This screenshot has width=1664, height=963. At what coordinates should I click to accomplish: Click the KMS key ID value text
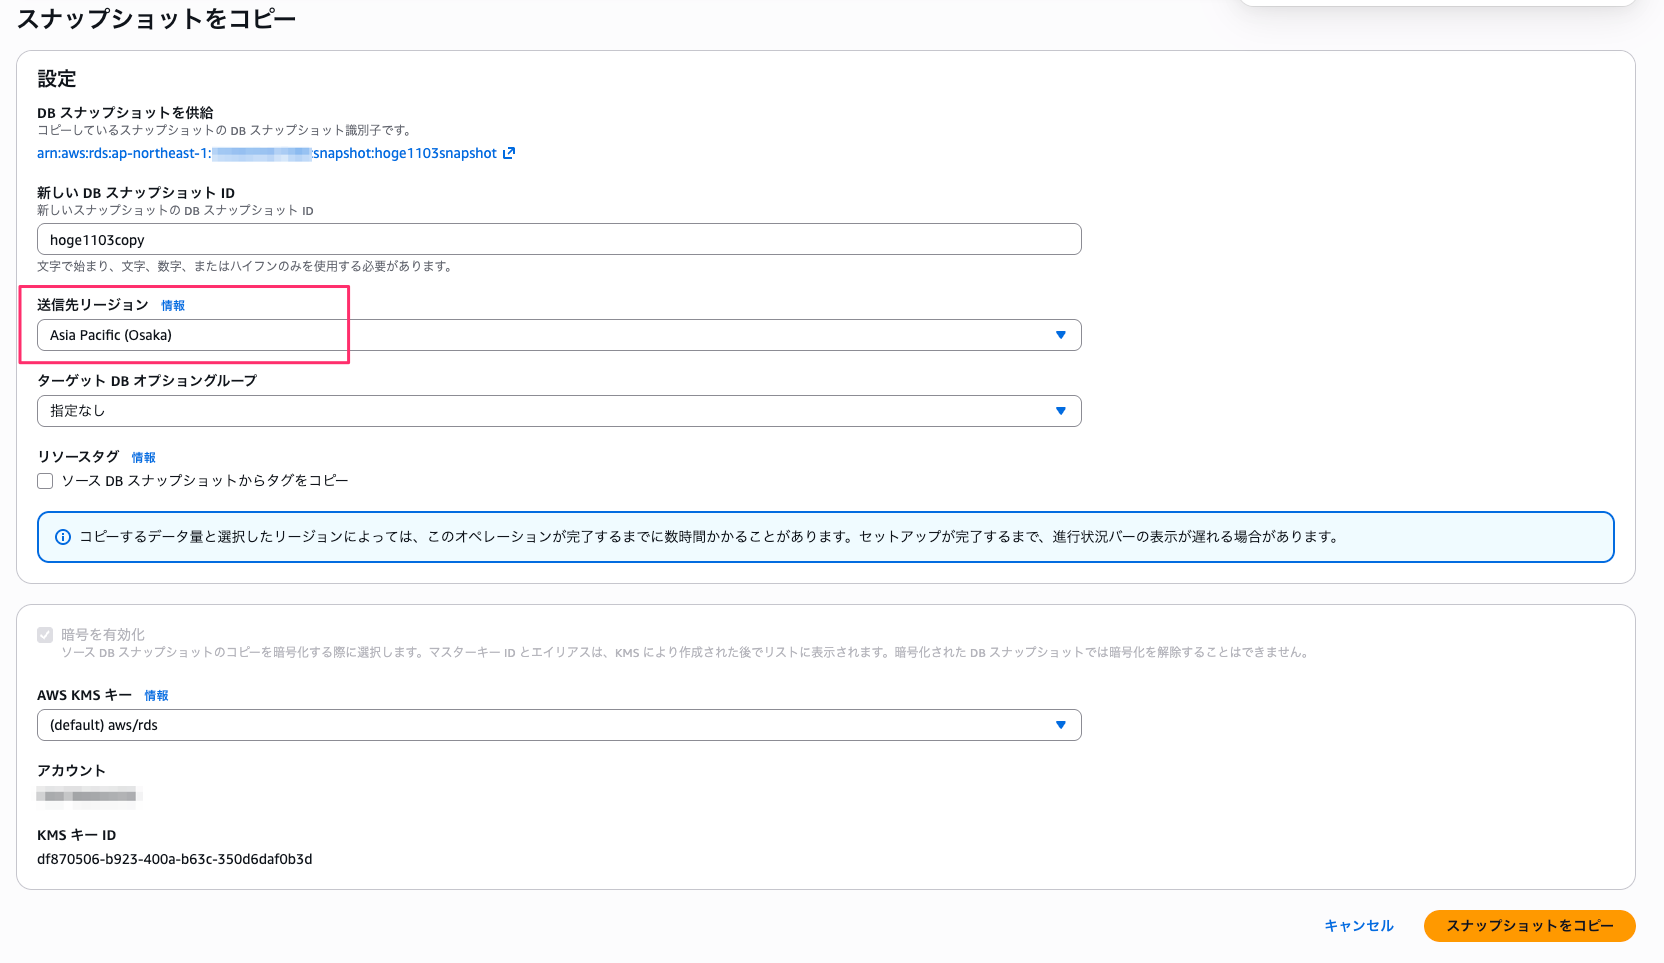[x=174, y=859]
